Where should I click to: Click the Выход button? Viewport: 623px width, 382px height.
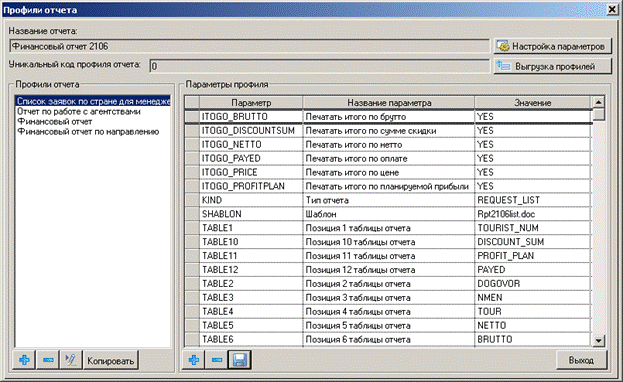pos(581,360)
